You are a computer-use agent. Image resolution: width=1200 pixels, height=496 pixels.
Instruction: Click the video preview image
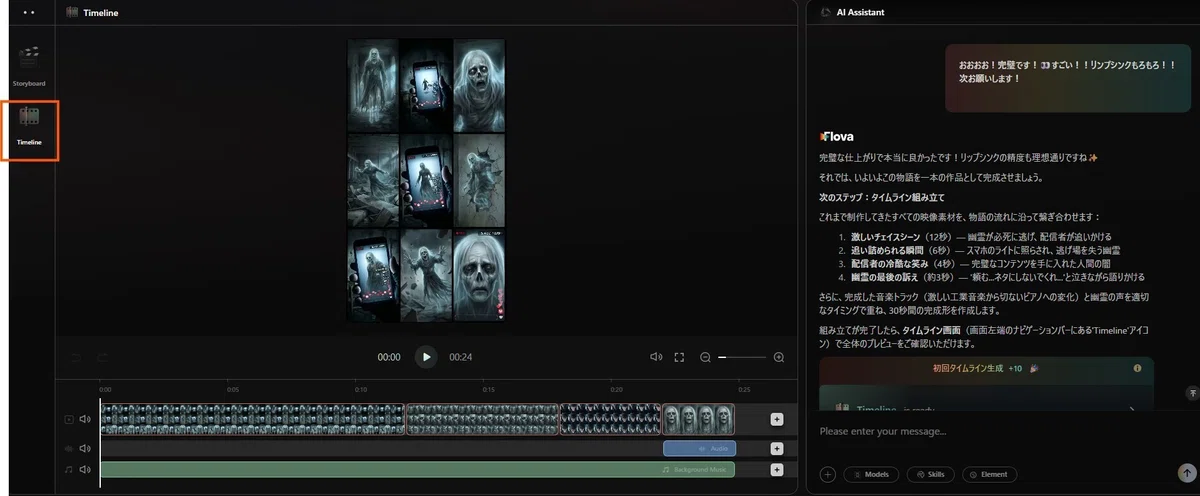pyautogui.click(x=426, y=181)
